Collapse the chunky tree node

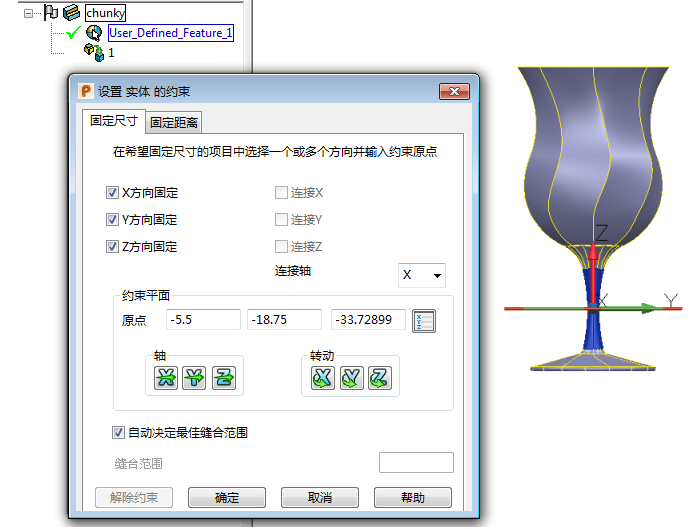coord(28,14)
